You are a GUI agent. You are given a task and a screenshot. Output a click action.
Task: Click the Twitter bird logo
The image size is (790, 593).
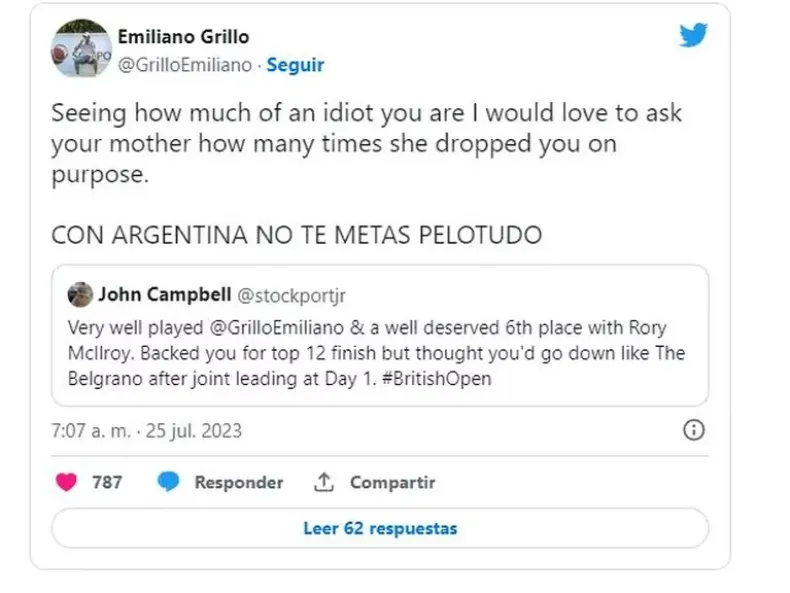point(693,36)
